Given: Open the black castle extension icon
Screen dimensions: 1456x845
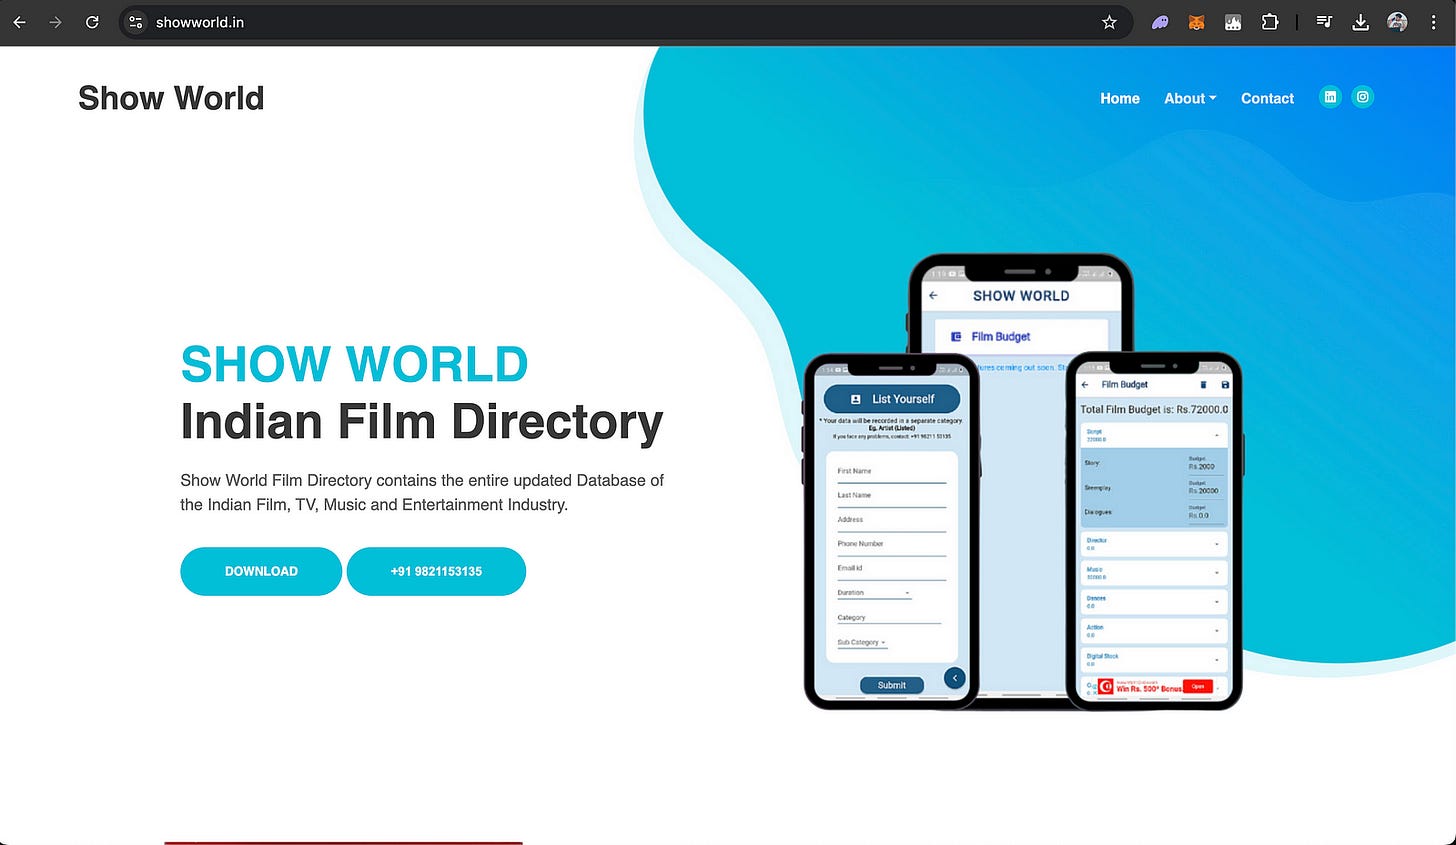Looking at the screenshot, I should click(x=1233, y=22).
